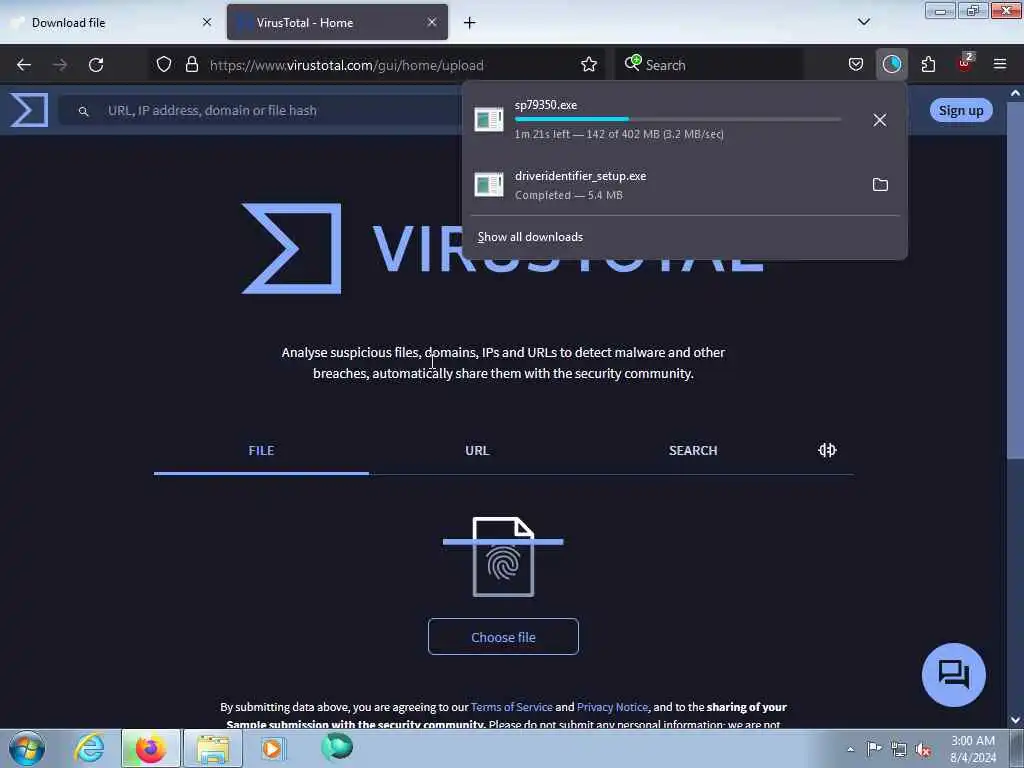Viewport: 1024px width, 768px height.
Task: Open containing folder for driveridentifier_setup.exe
Action: pos(880,185)
